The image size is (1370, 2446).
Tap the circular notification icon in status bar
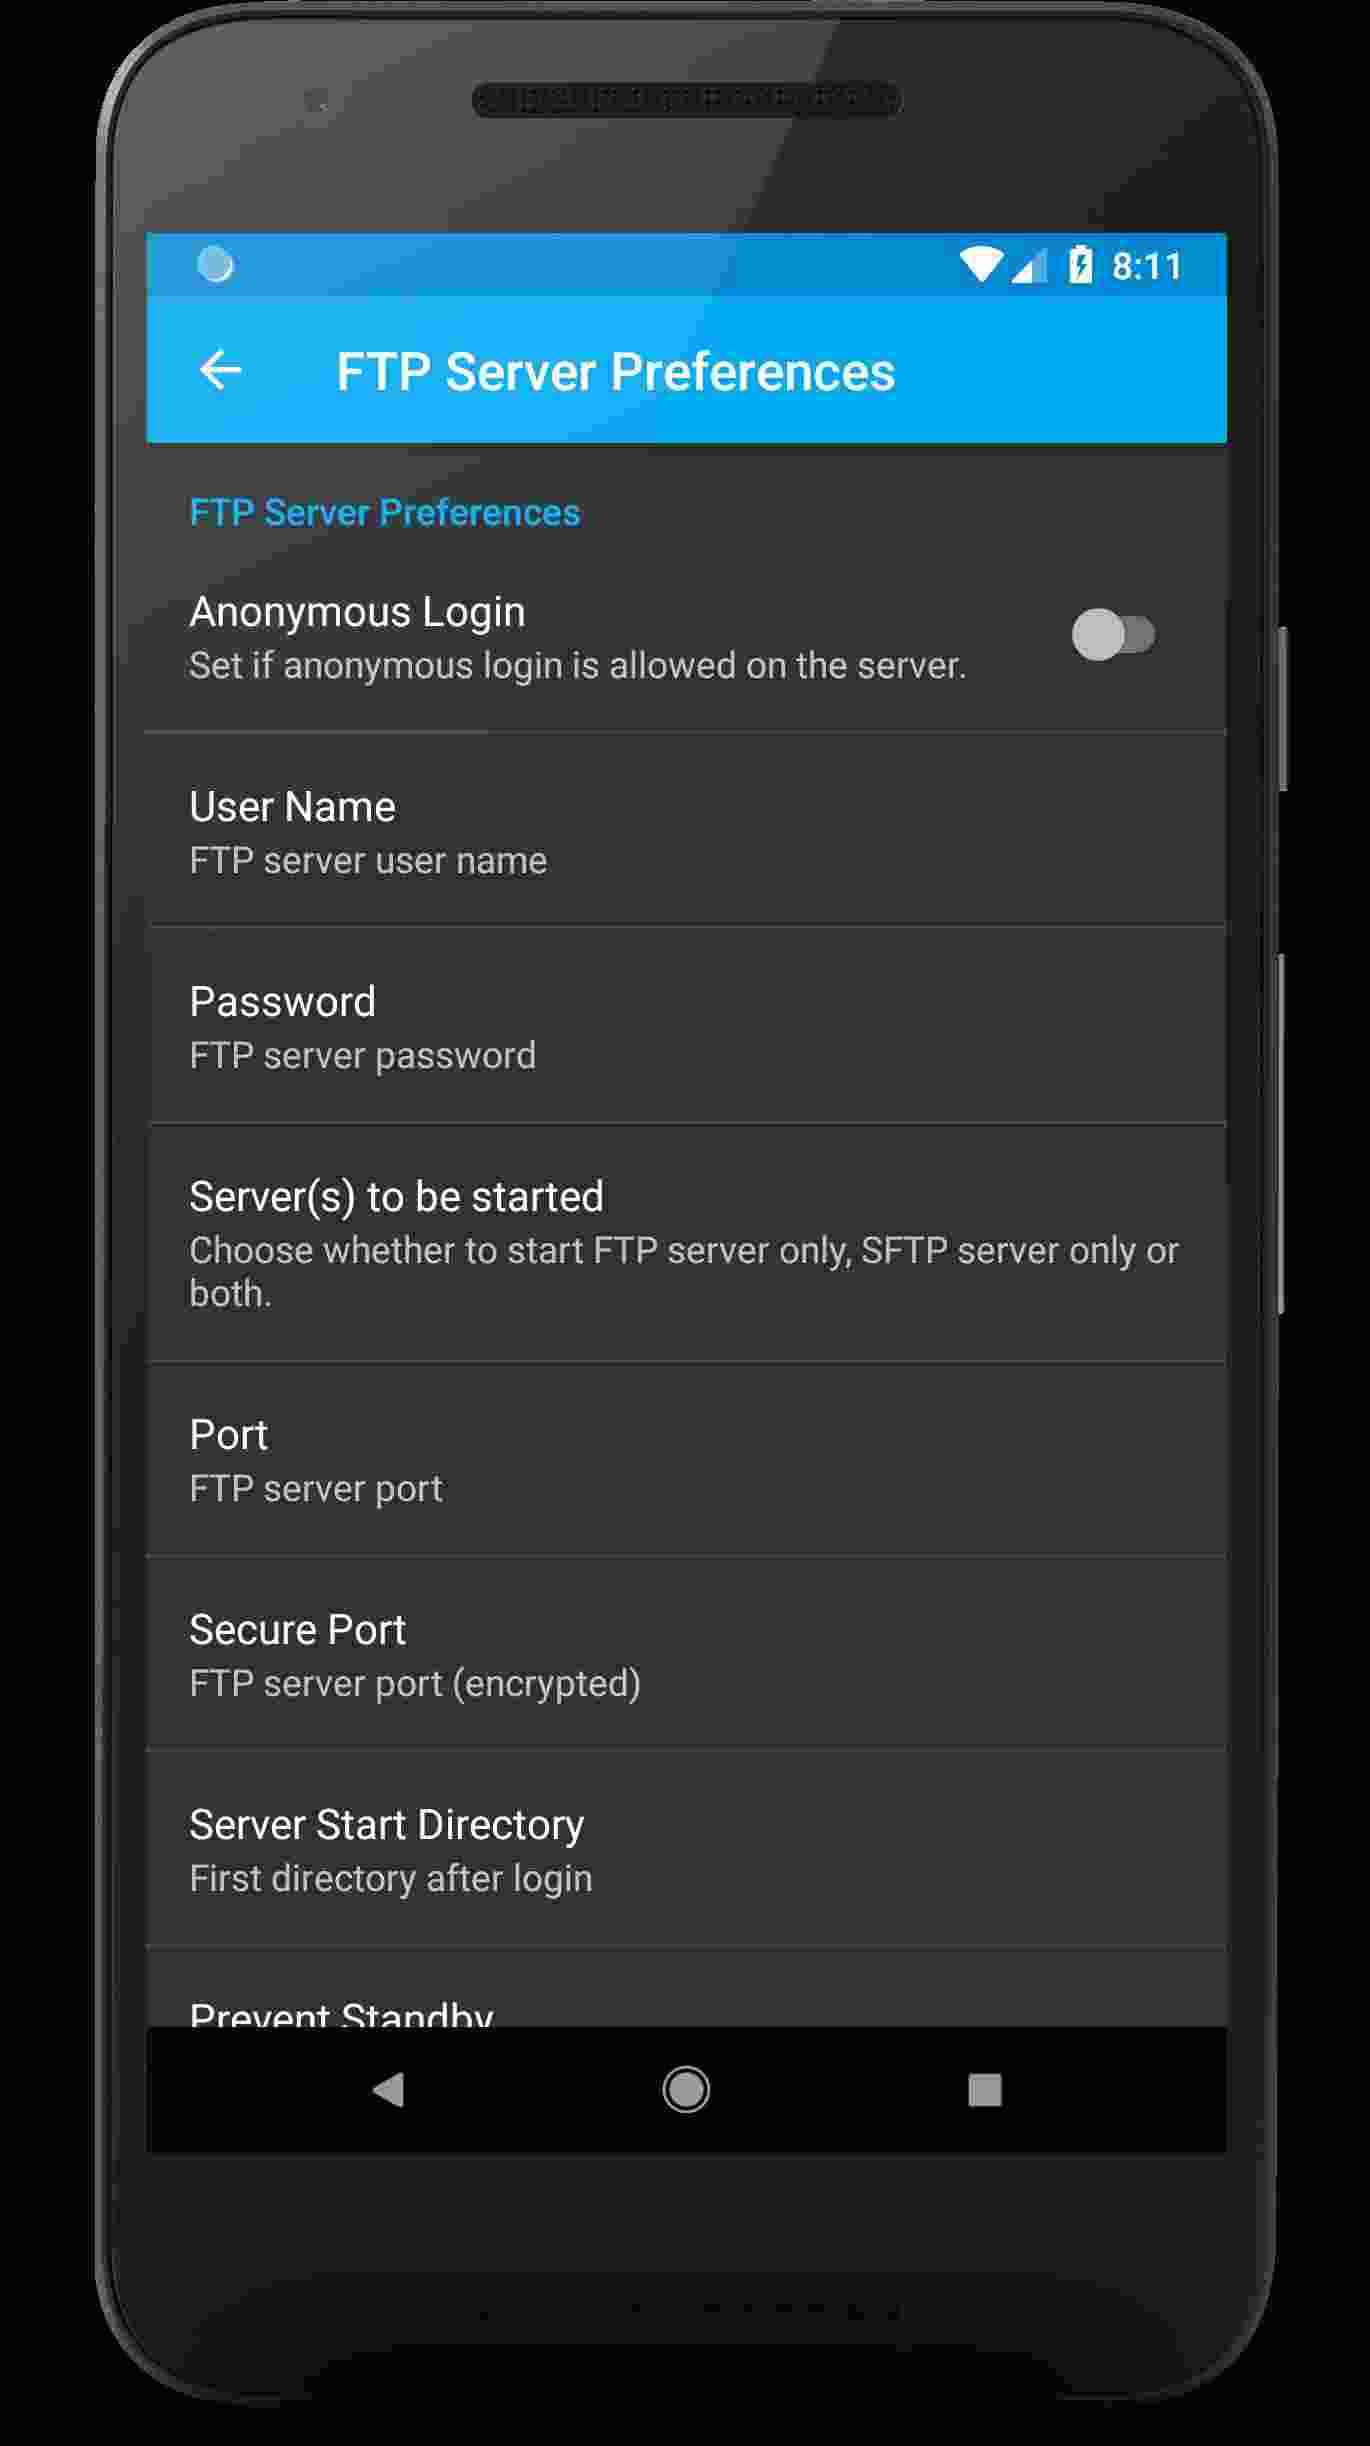[215, 265]
